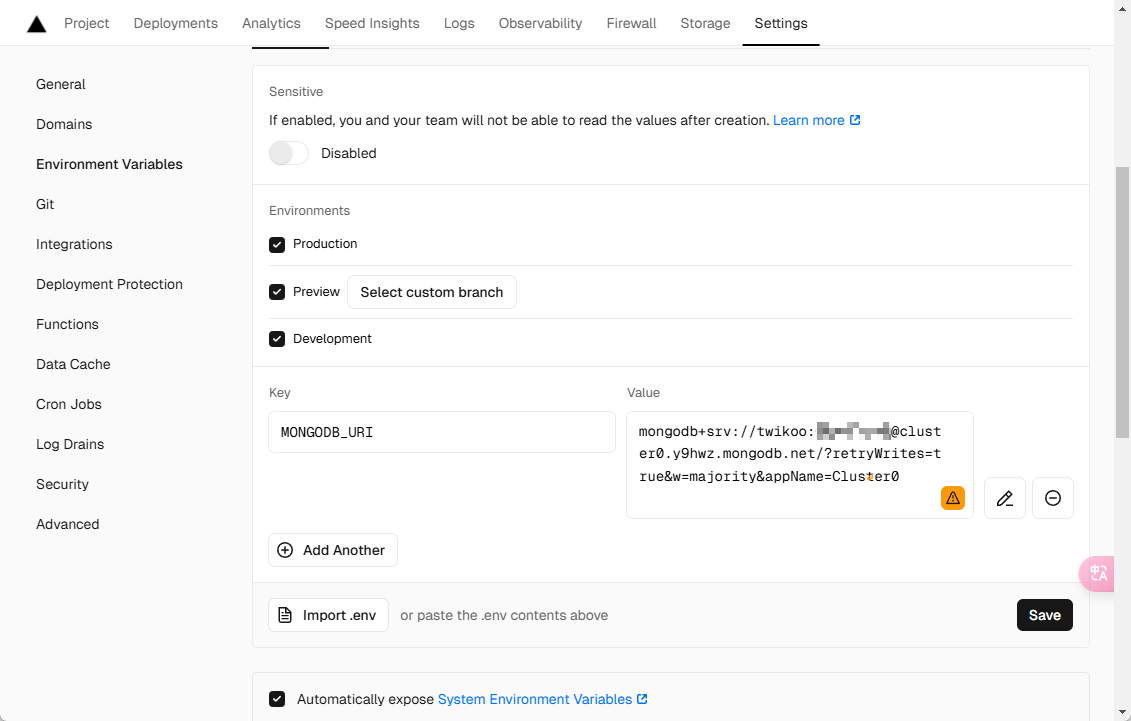Image resolution: width=1131 pixels, height=721 pixels.
Task: Toggle Automatically expose System Environment Variables checkbox
Action: pyautogui.click(x=277, y=699)
